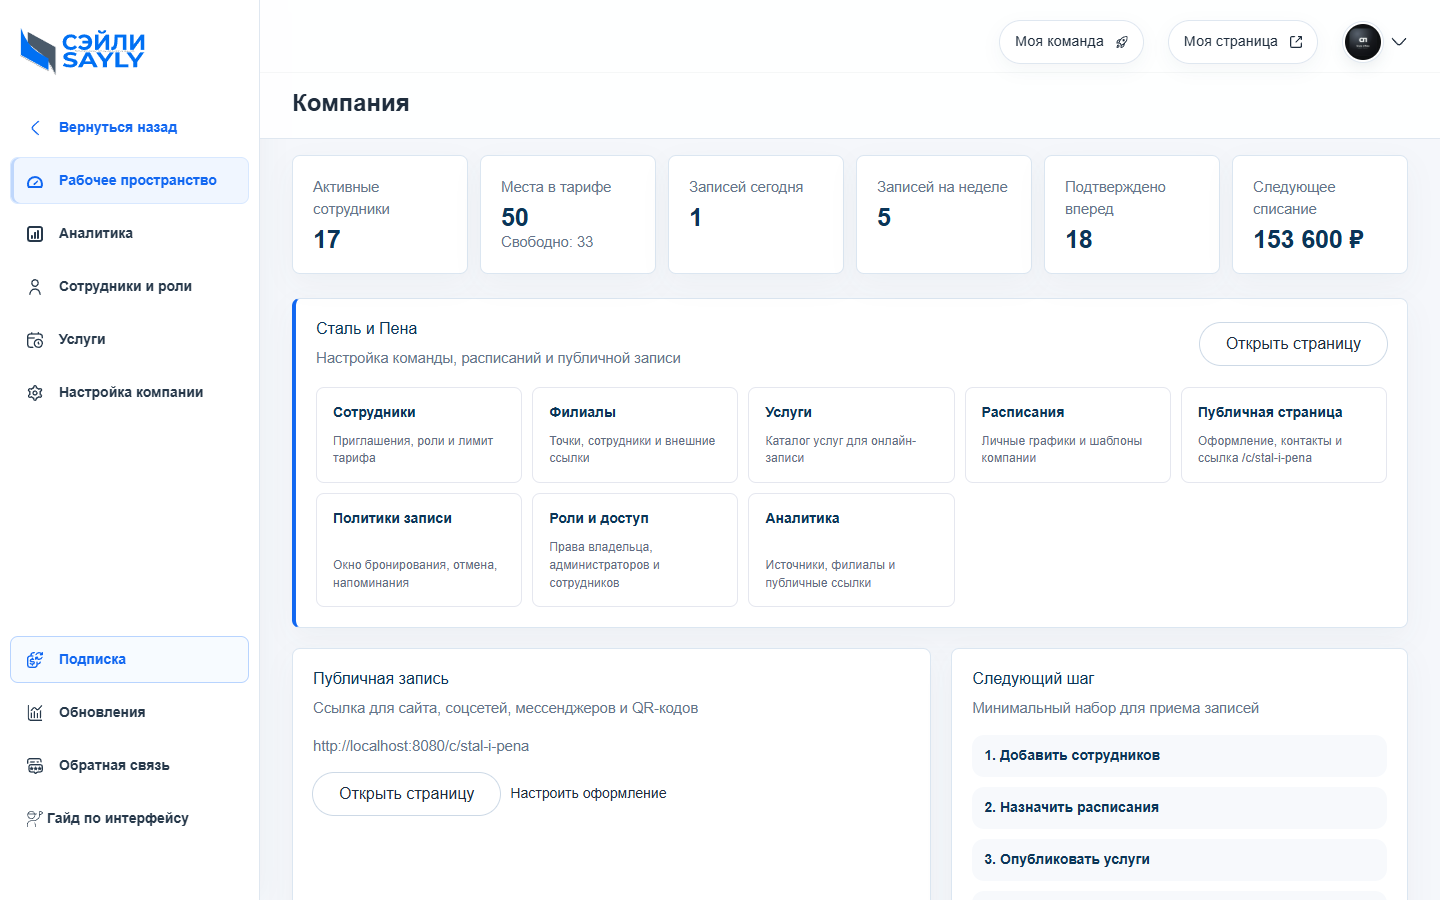Open Обратная связь in the sidebar

(130, 766)
